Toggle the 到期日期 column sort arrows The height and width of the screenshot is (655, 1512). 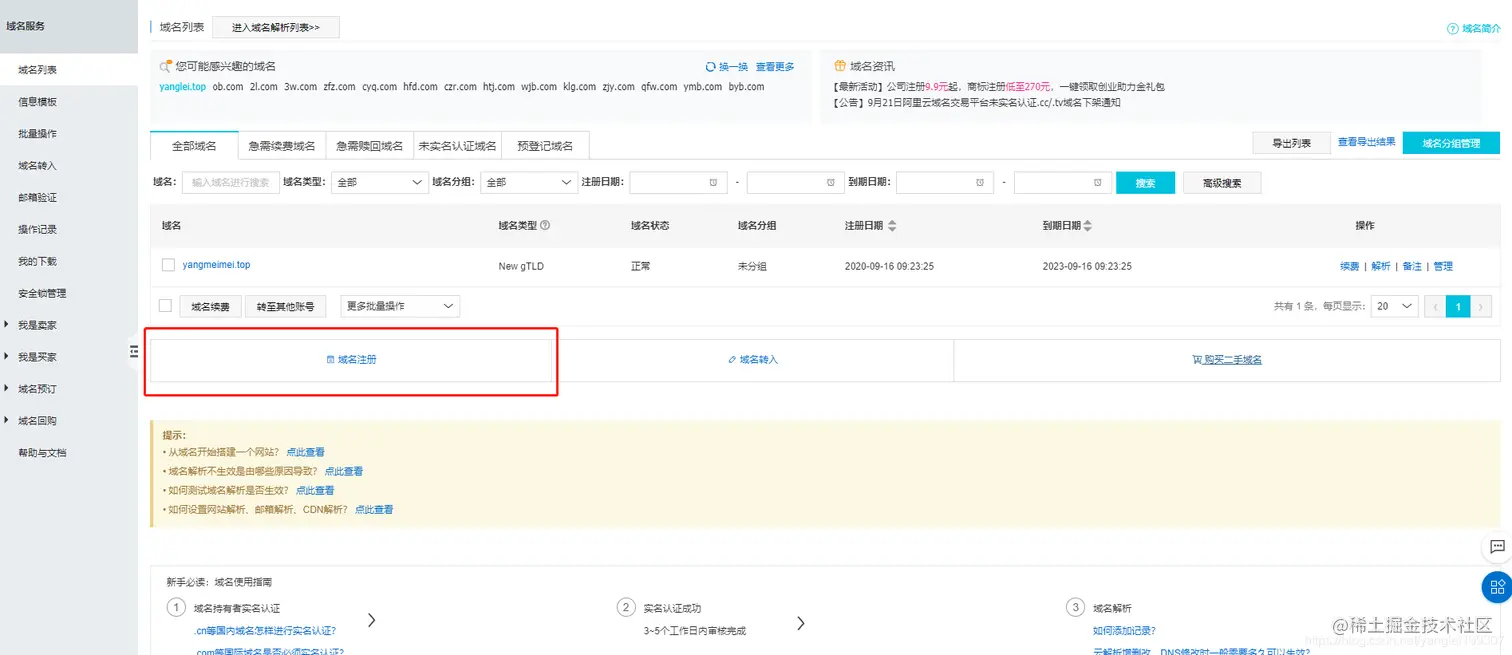(1089, 225)
